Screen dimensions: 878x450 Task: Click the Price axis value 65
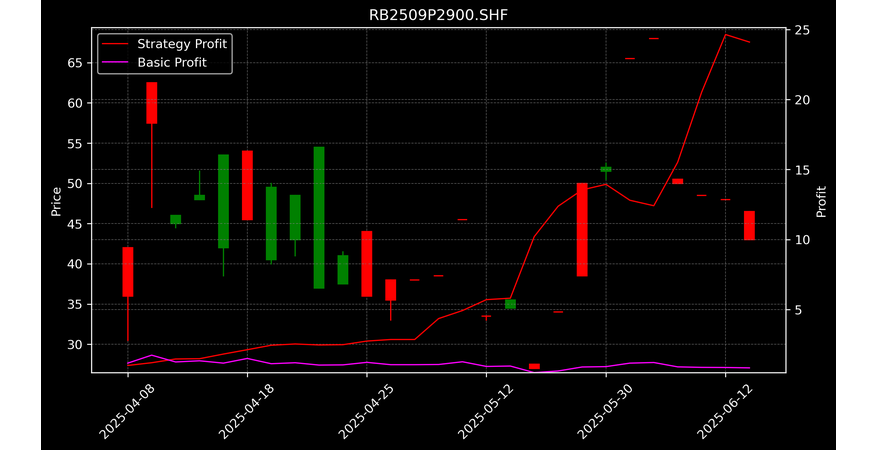pos(75,63)
